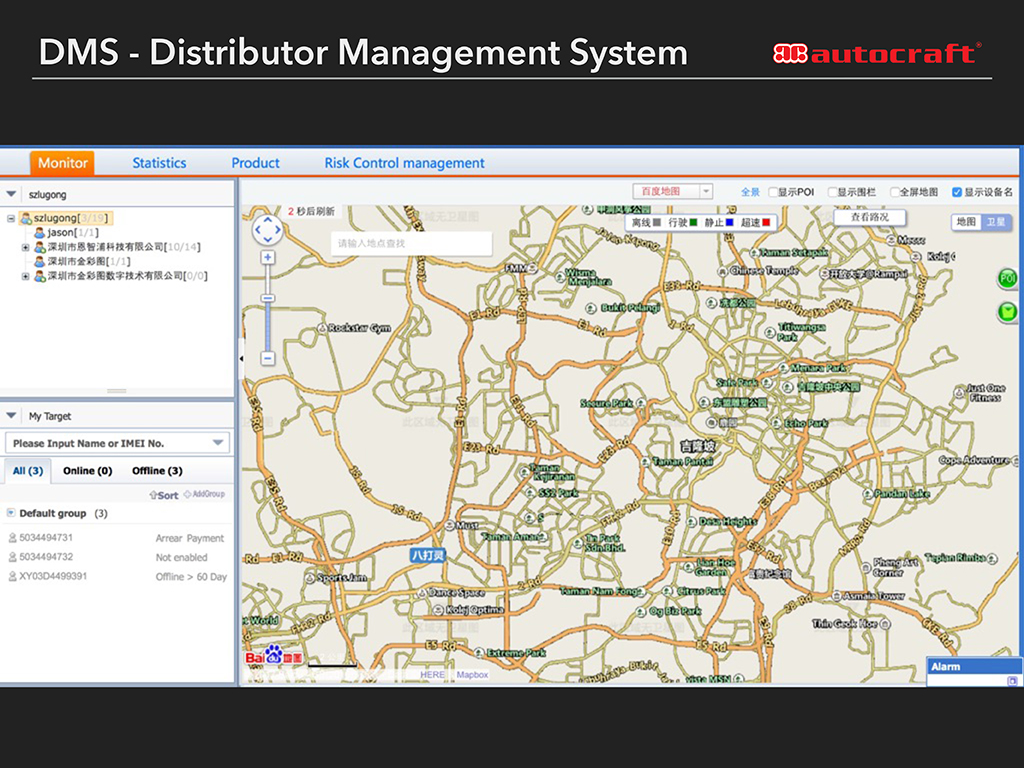Collapse the szlugong account panel arrow
This screenshot has height=768, width=1024.
(11, 195)
